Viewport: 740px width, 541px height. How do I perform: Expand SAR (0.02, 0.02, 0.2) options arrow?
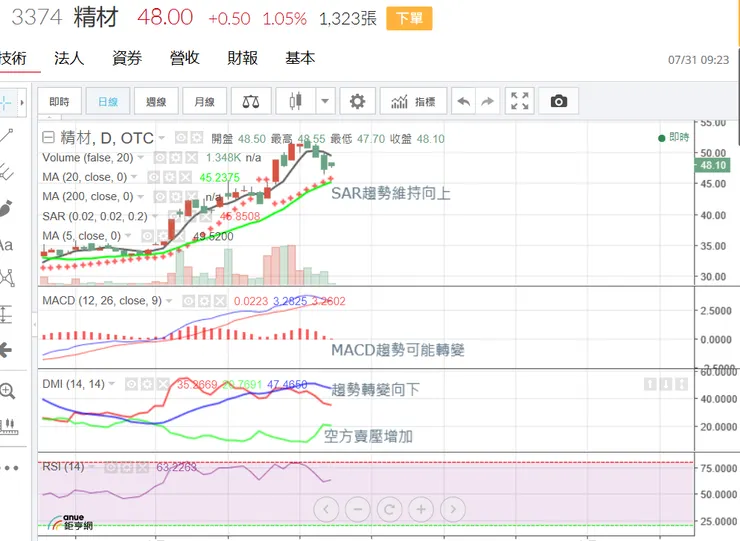point(155,216)
